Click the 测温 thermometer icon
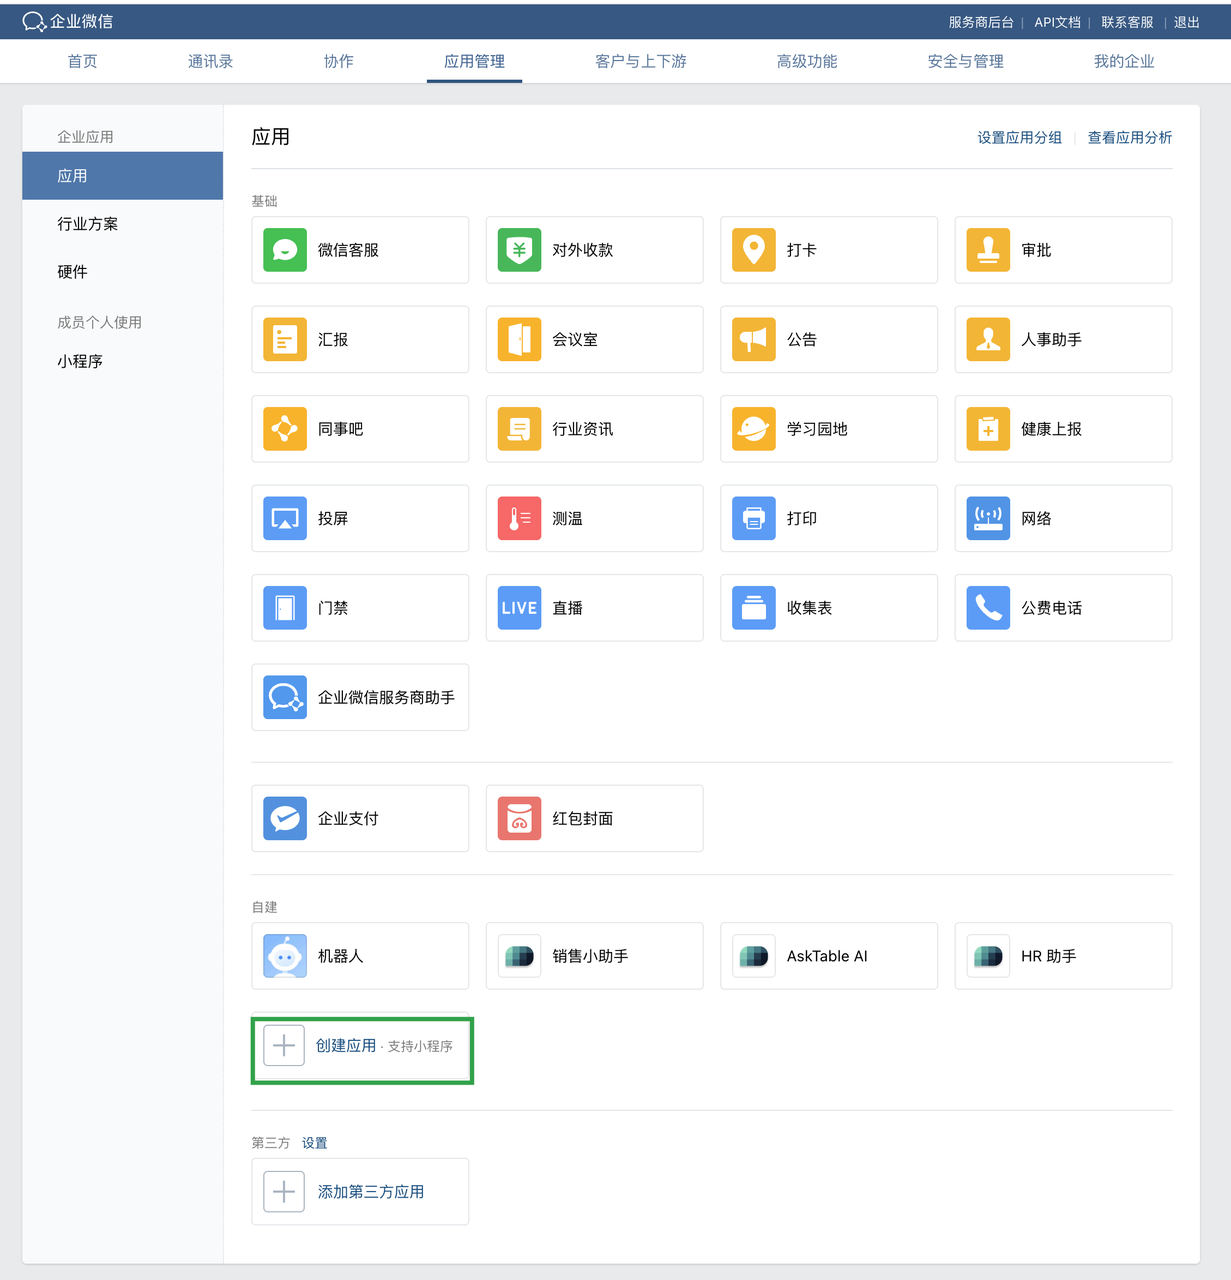Image resolution: width=1231 pixels, height=1280 pixels. point(519,518)
